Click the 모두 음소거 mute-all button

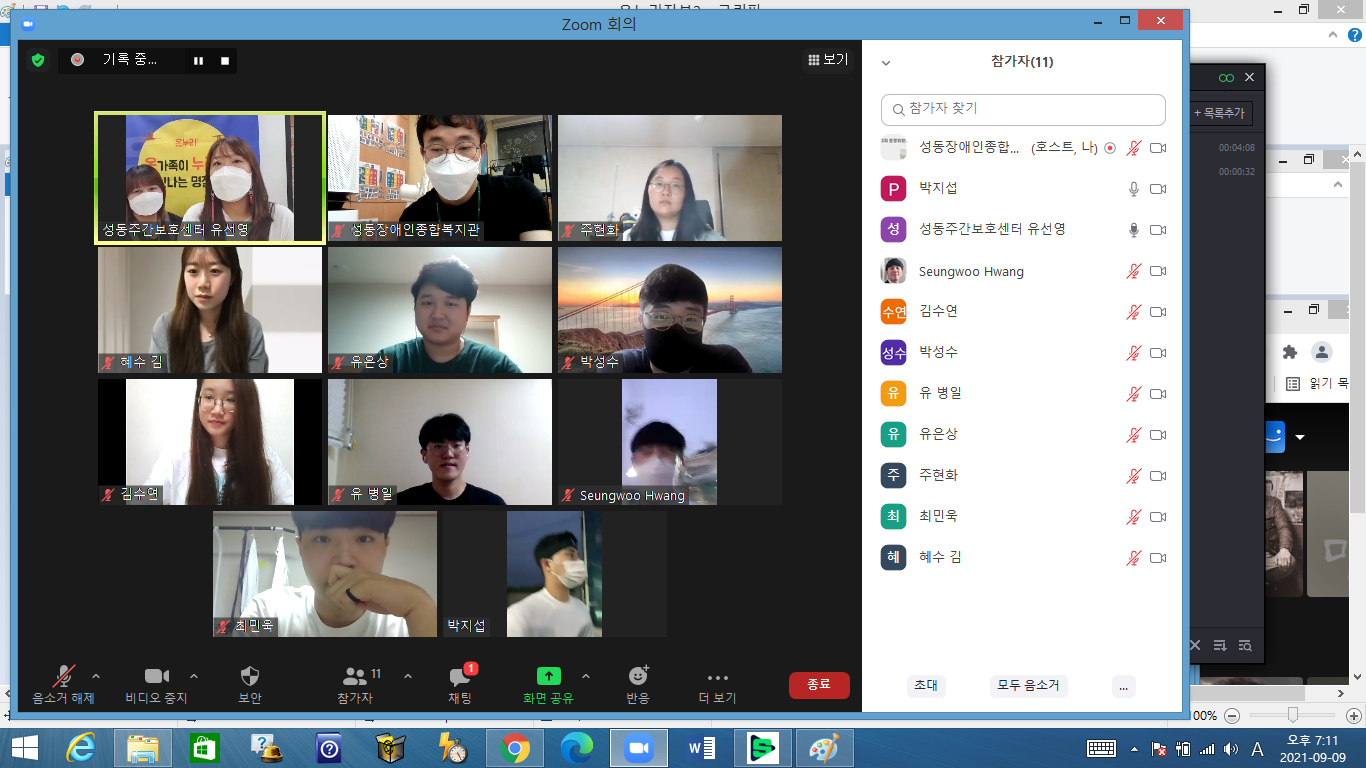pos(1029,686)
